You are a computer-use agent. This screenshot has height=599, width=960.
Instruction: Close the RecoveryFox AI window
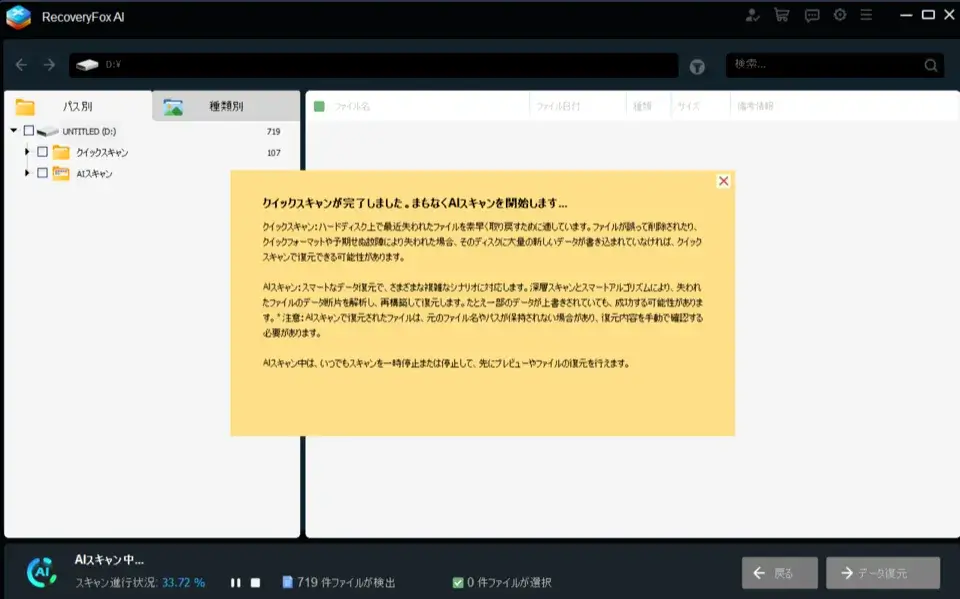[949, 15]
